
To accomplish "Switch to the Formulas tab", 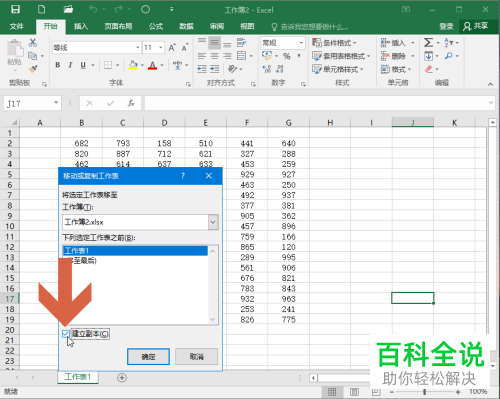I will pyautogui.click(x=156, y=26).
